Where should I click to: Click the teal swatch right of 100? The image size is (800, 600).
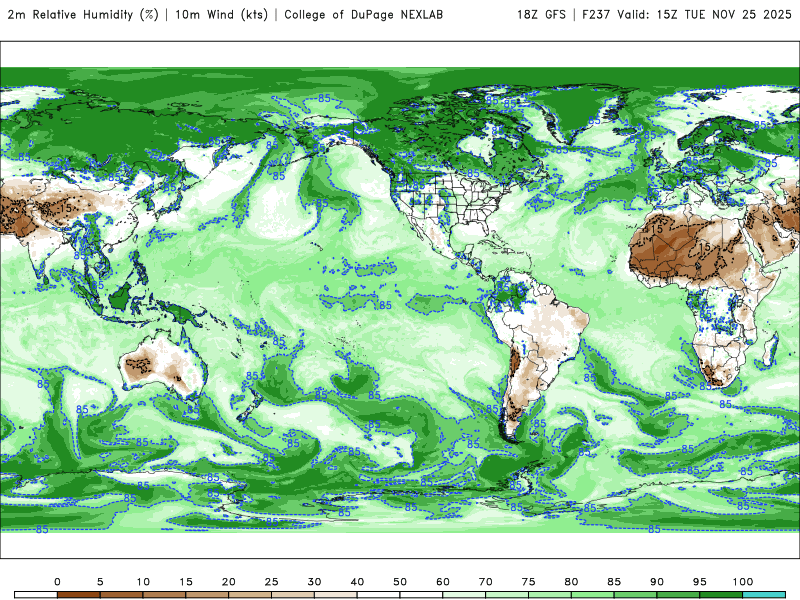(x=764, y=595)
